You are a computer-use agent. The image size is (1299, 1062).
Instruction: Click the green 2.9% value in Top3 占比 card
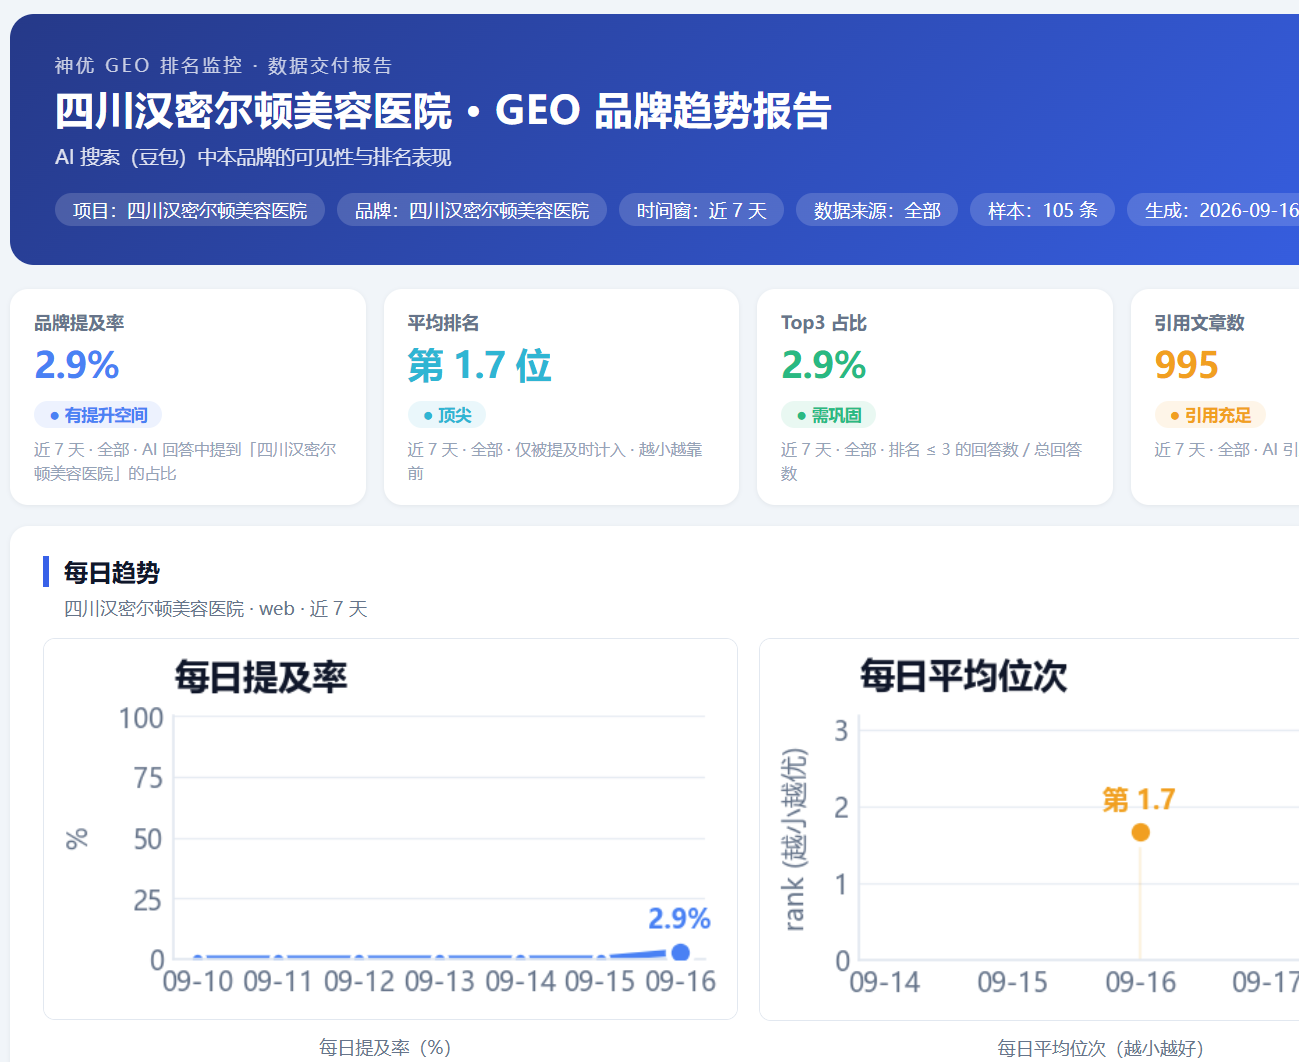pos(823,365)
